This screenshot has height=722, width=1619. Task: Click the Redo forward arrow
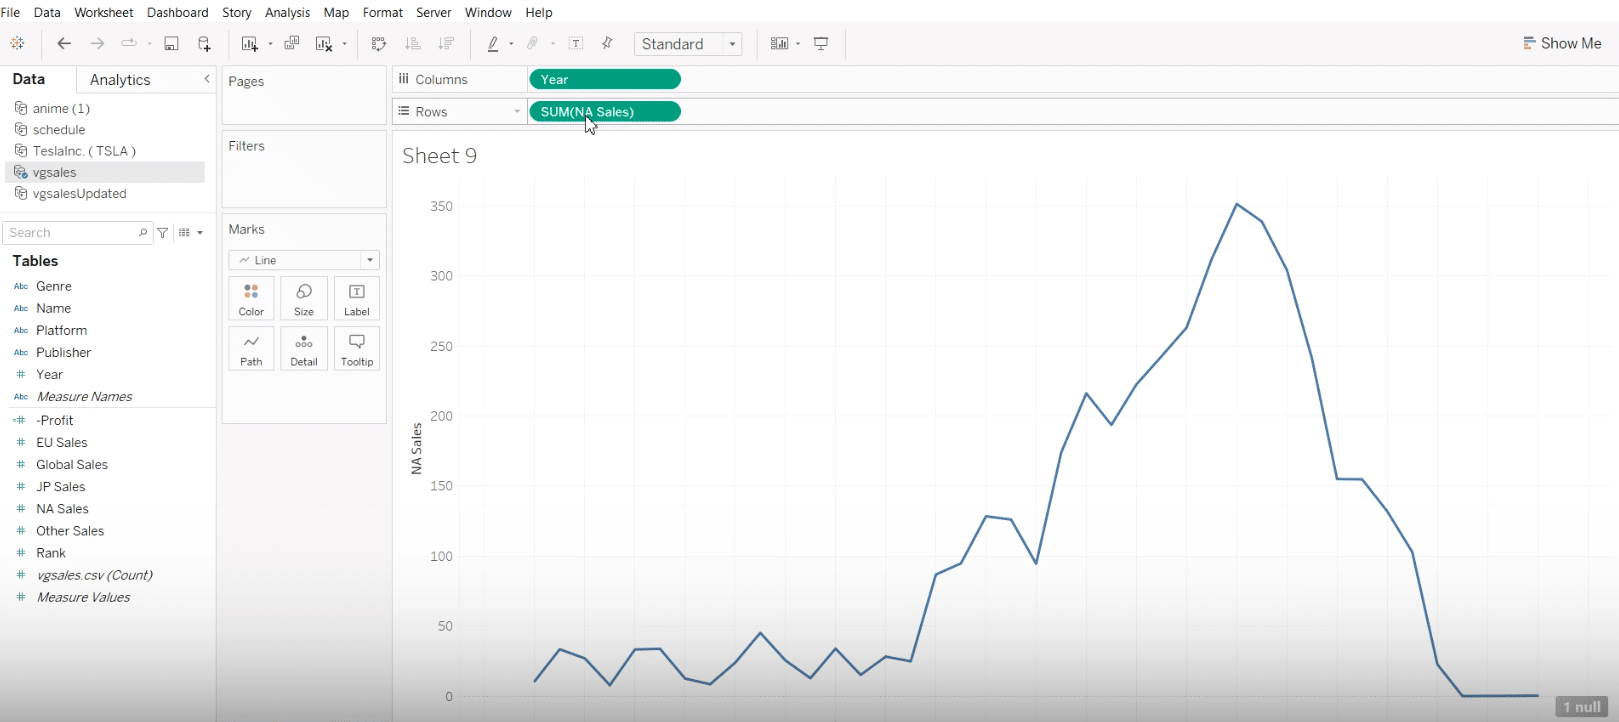(x=97, y=44)
